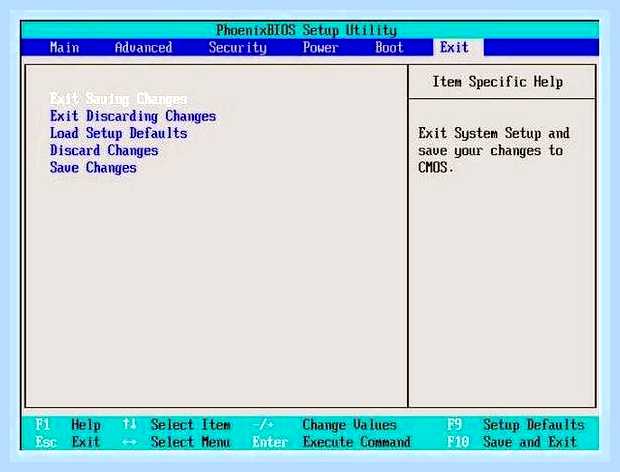Viewport: 620px width, 472px height.
Task: Switch to the Main menu tab
Action: 64,47
